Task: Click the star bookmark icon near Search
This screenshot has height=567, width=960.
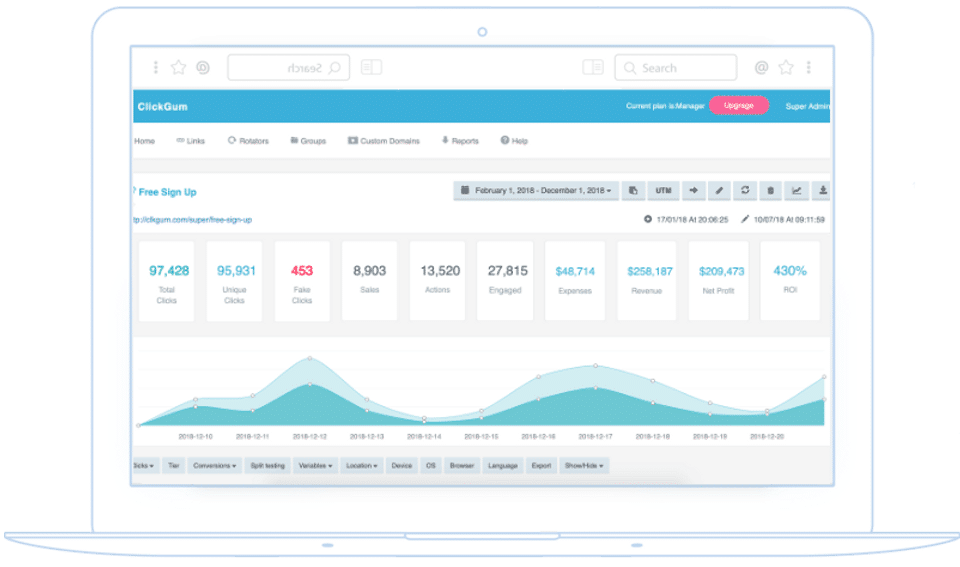Action: (x=786, y=67)
